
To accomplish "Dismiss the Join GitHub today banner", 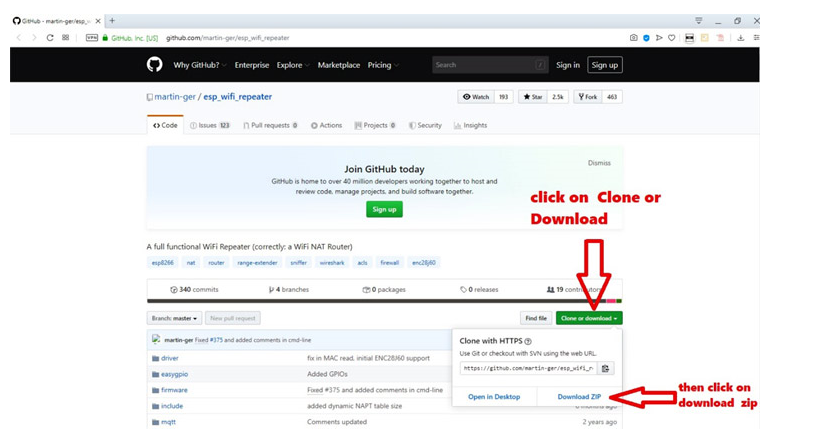I will (599, 163).
